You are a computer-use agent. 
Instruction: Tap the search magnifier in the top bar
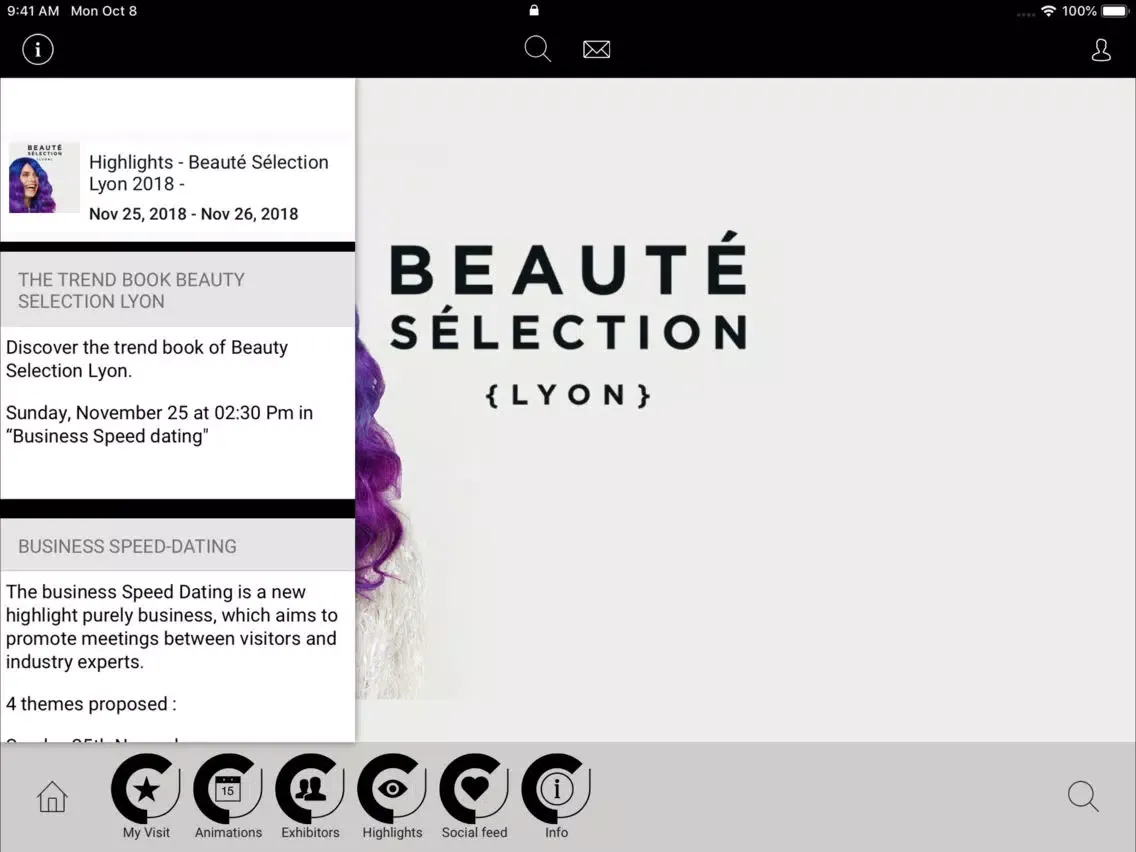click(537, 48)
